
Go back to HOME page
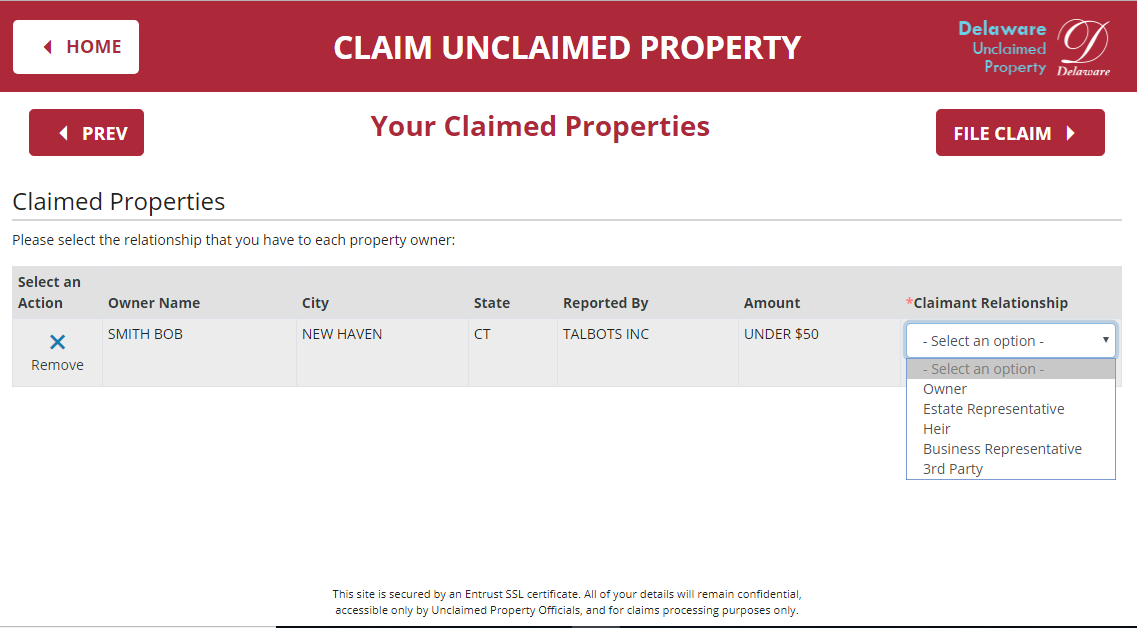pos(76,47)
